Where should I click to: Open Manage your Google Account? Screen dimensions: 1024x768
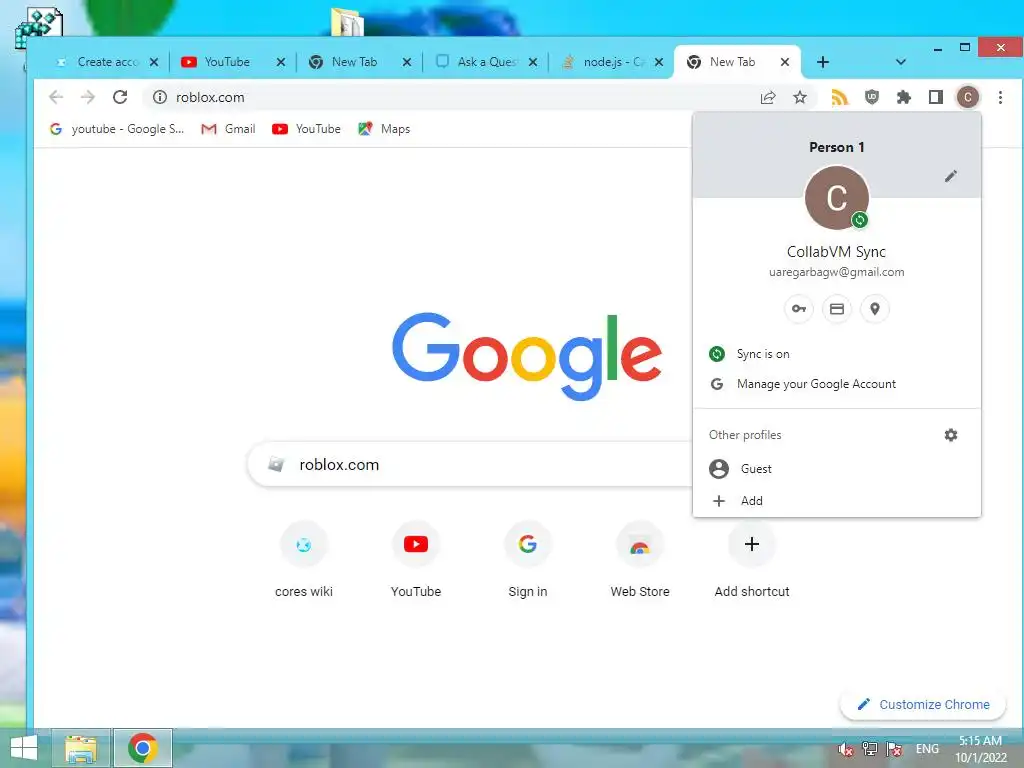click(x=837, y=384)
